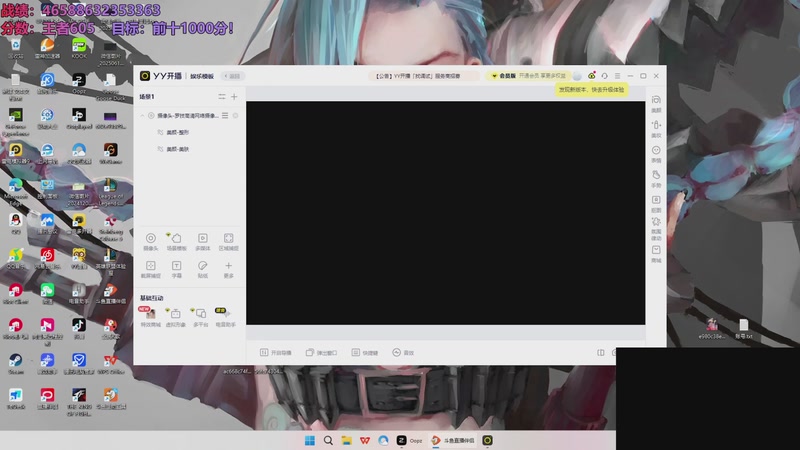Click the YY开播 icon on taskbar
This screenshot has height=450, width=800.
pos(488,440)
